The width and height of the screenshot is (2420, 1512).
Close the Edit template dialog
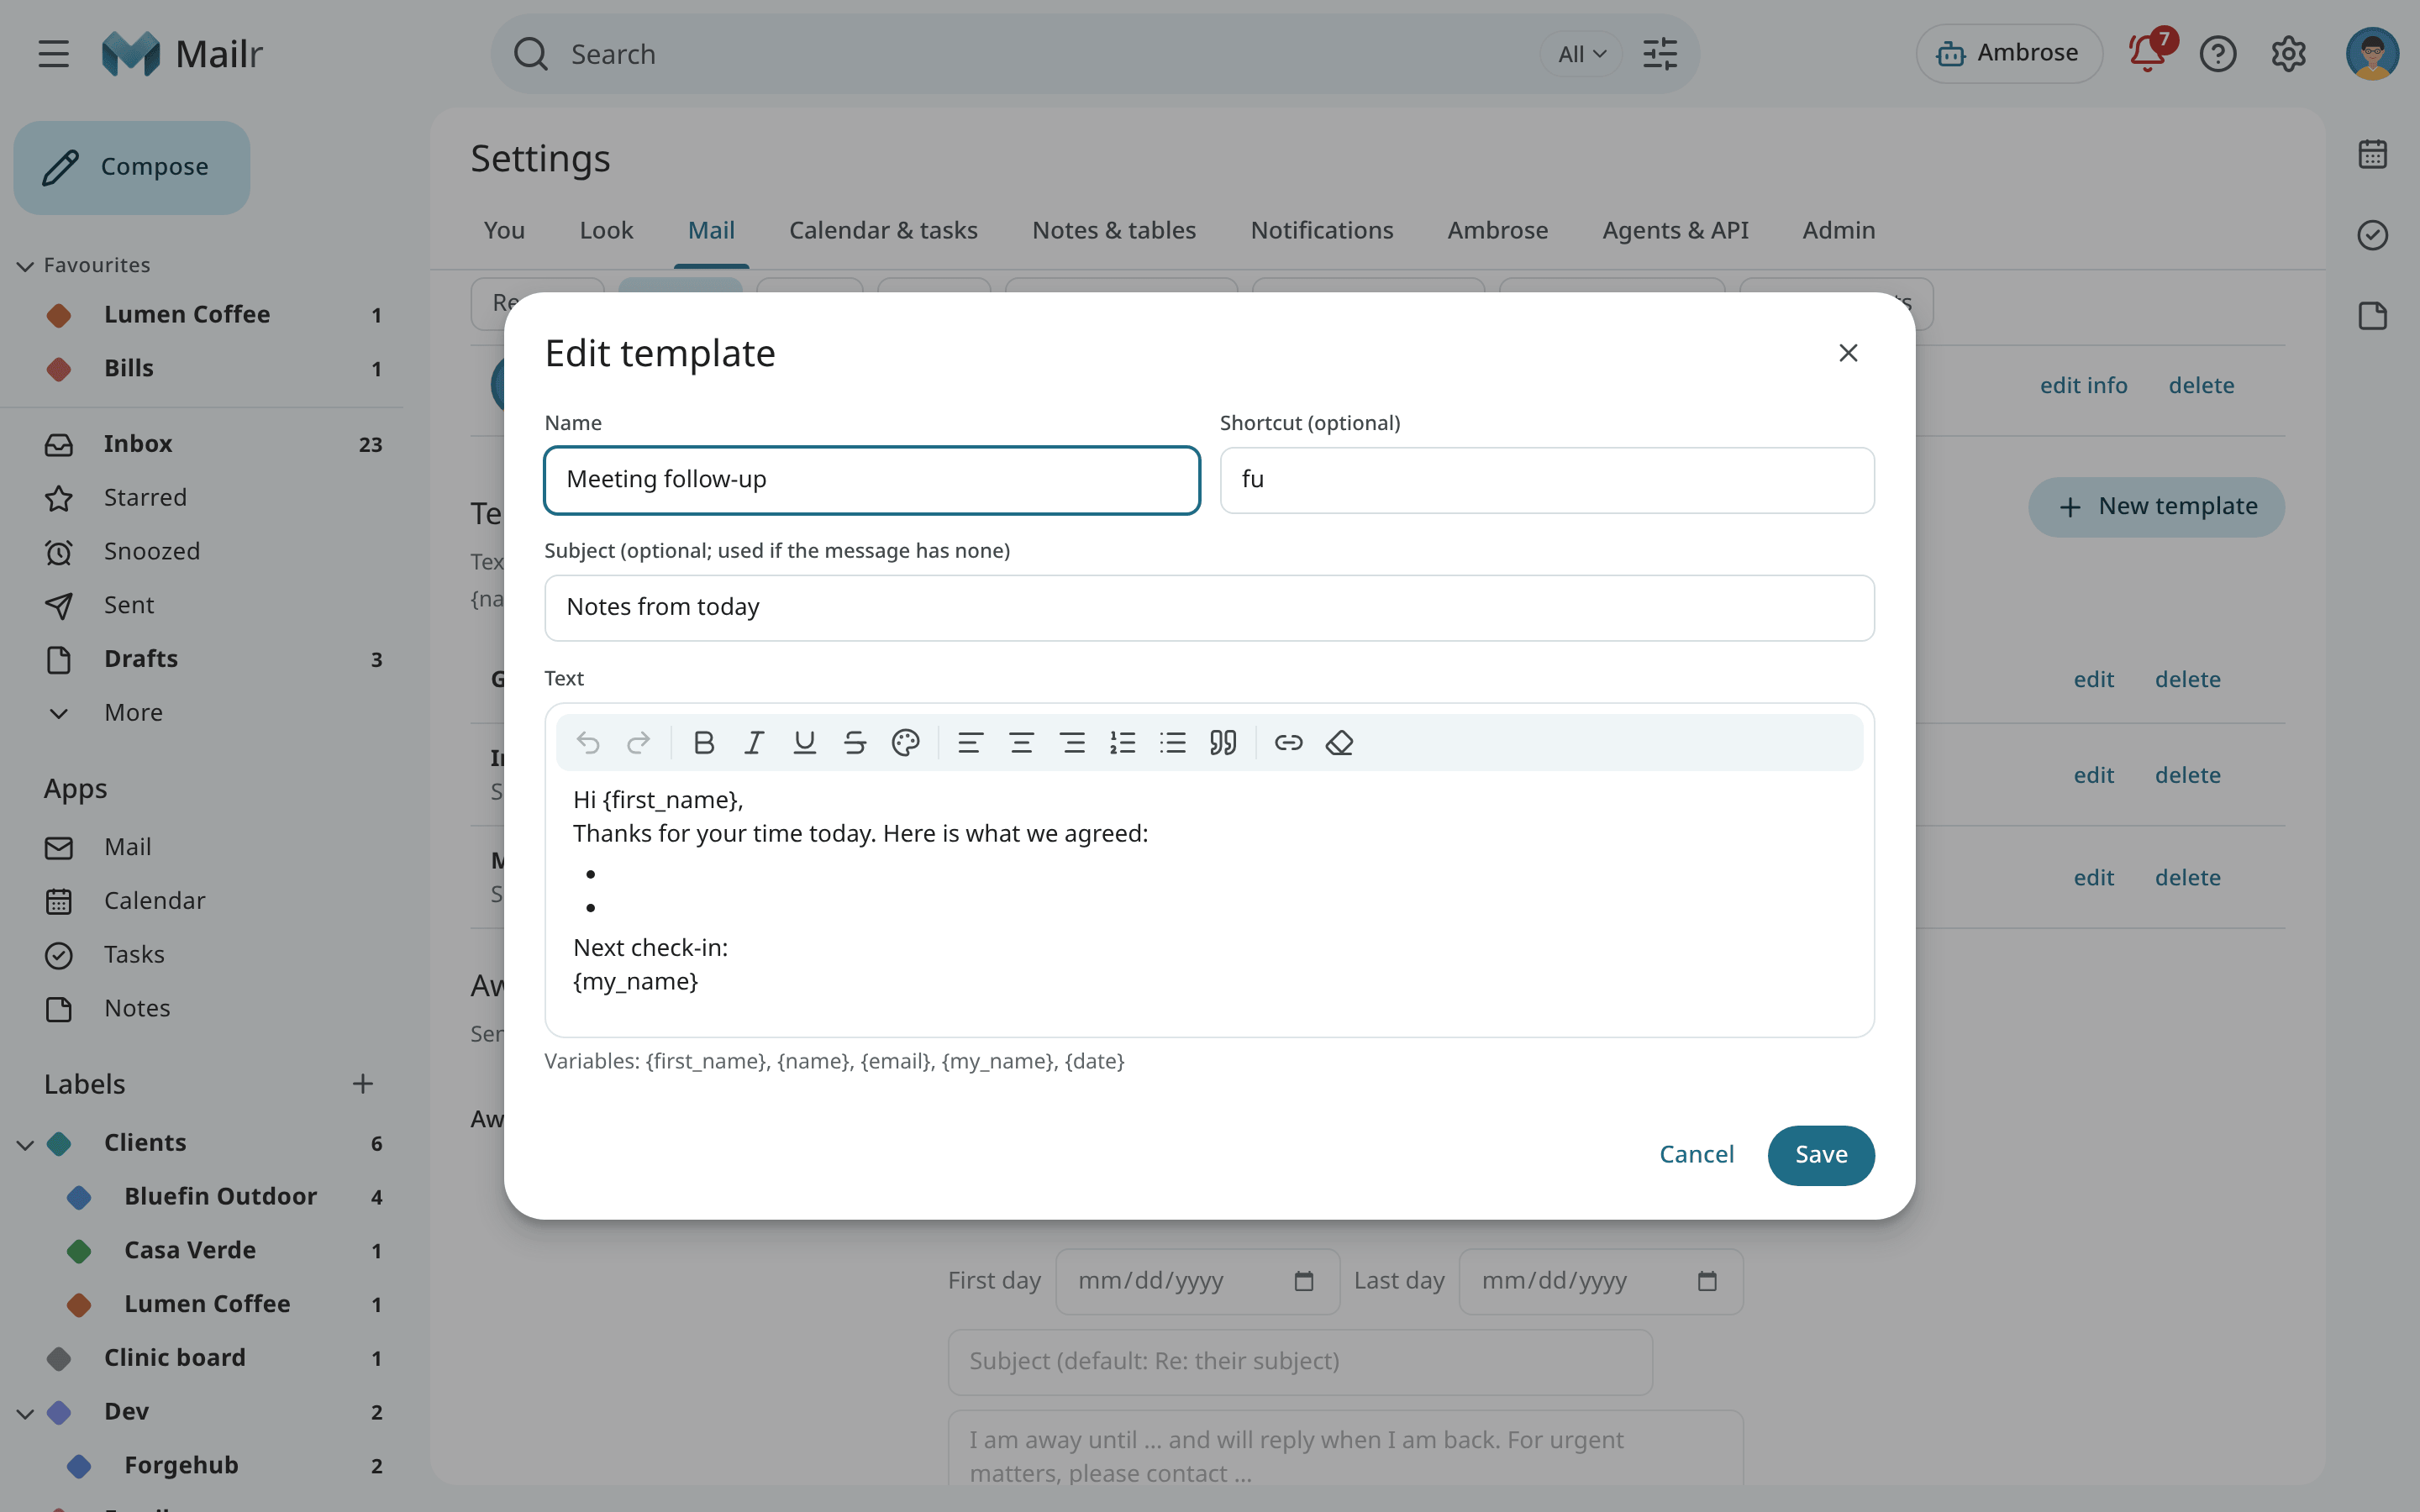1848,353
